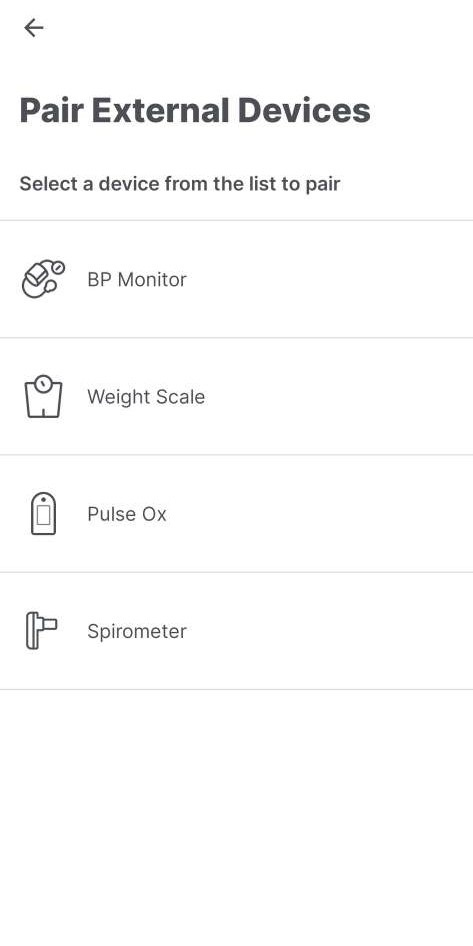The height and width of the screenshot is (946, 473).
Task: Open the BP Monitor list row
Action: coord(236,279)
